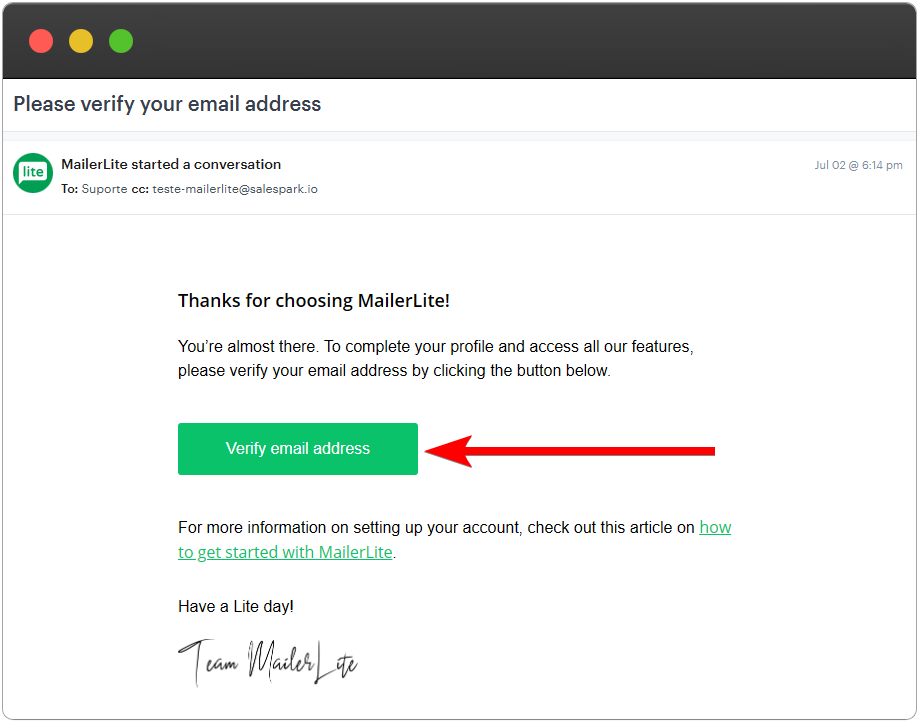
Task: Click the For more information sentence
Action: 436,527
